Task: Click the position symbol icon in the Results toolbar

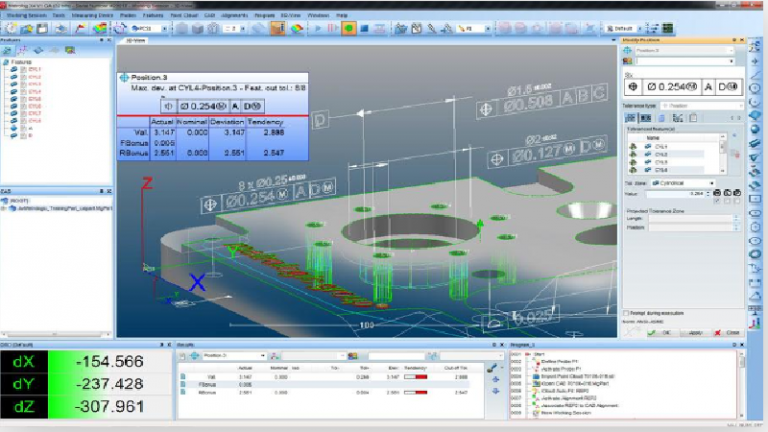Action: coord(194,356)
